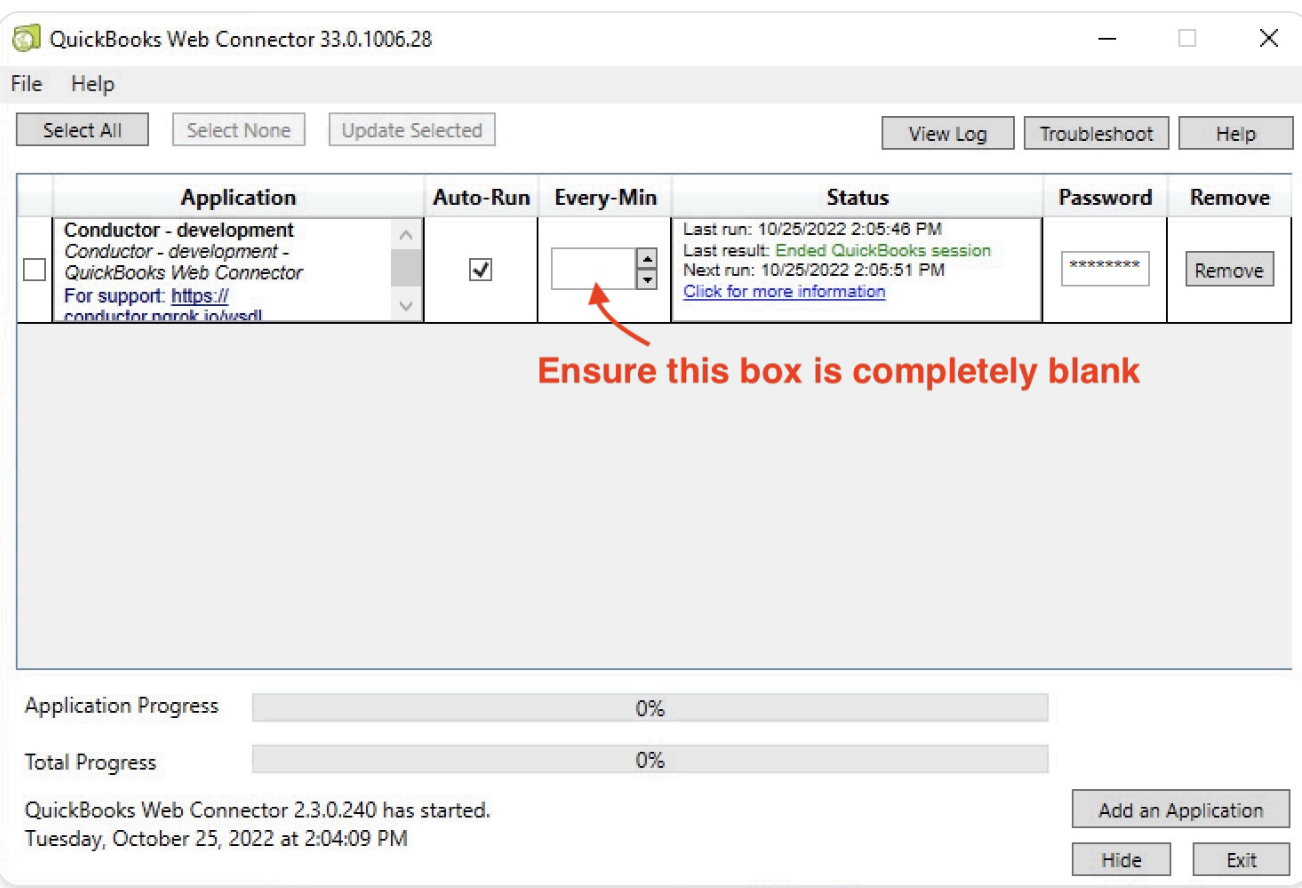The height and width of the screenshot is (888, 1302).
Task: Click the 'Tuesday, October 25, 2022' timestamp line
Action: coord(216,838)
